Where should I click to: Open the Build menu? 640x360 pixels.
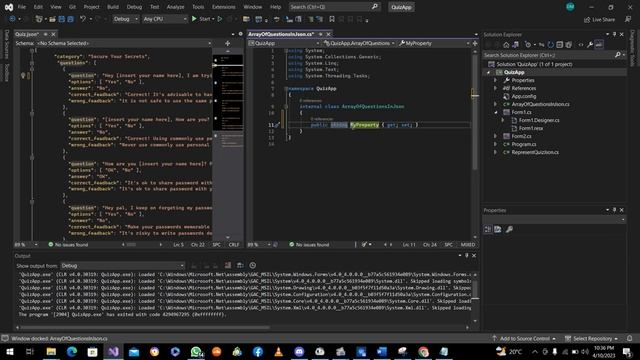click(x=113, y=7)
